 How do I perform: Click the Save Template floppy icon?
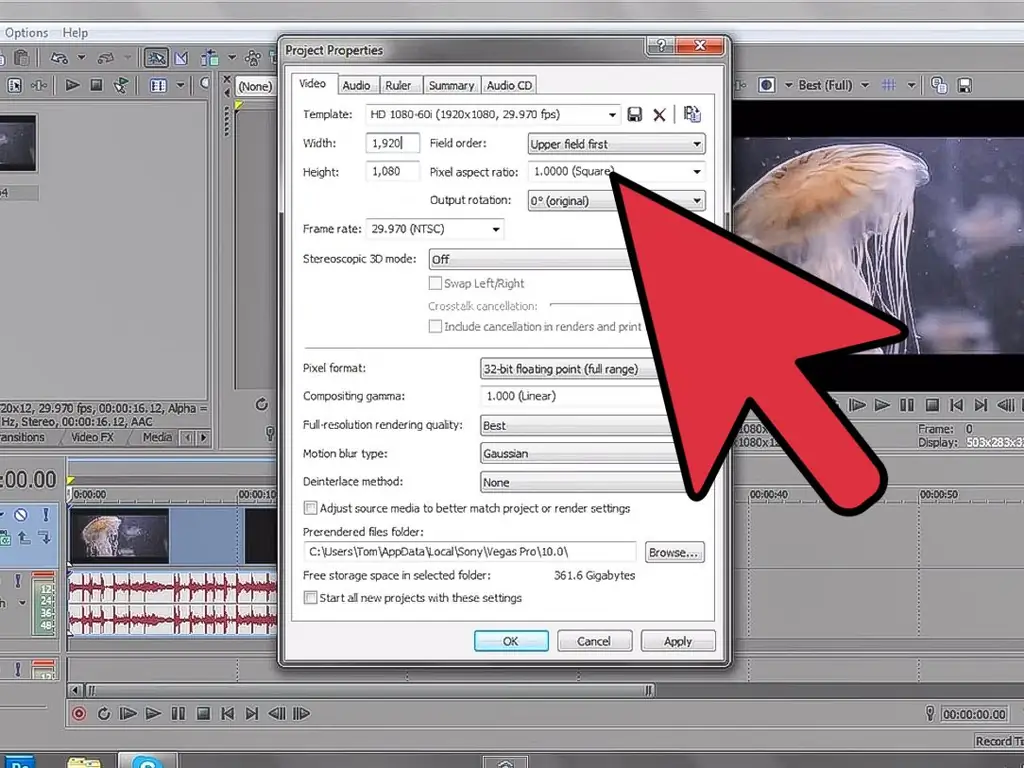[634, 115]
